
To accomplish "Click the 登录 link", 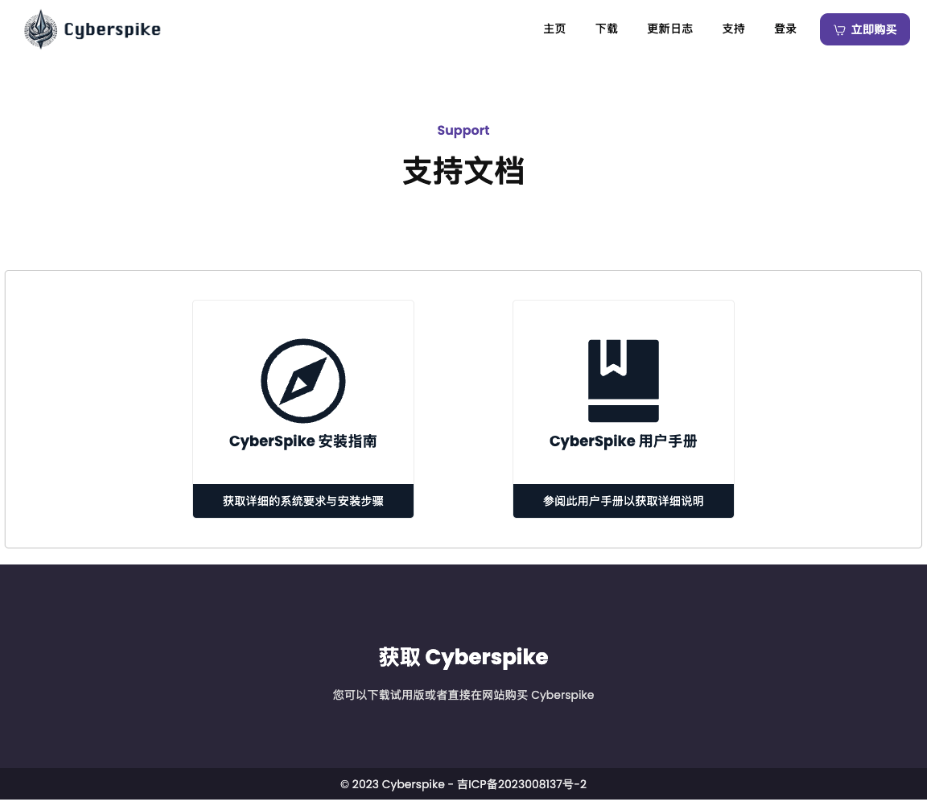I will click(785, 29).
